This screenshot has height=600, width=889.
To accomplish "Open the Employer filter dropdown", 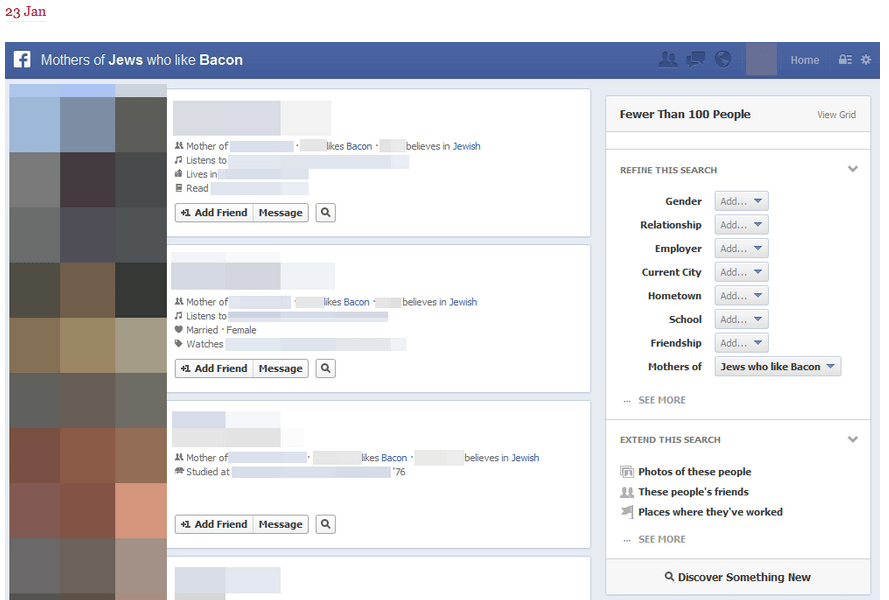I will click(742, 248).
